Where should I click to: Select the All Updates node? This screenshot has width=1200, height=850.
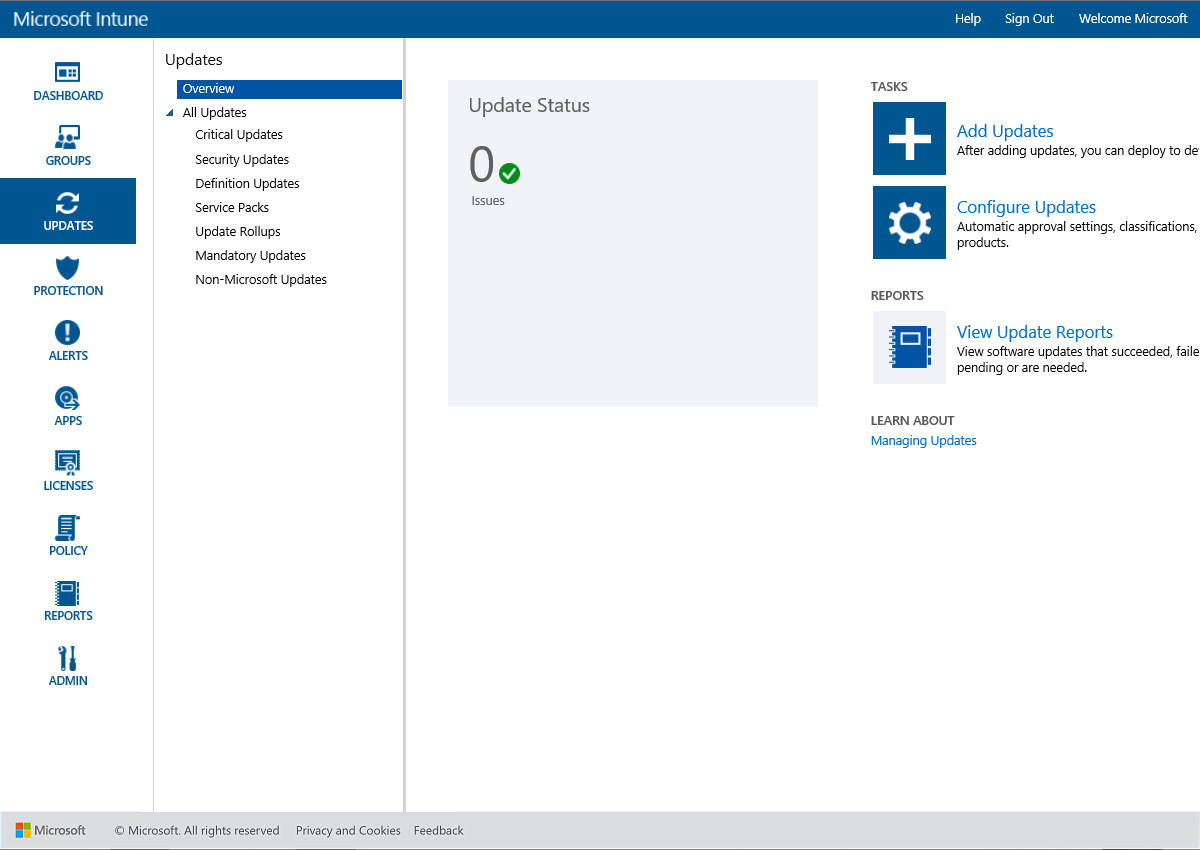point(214,113)
